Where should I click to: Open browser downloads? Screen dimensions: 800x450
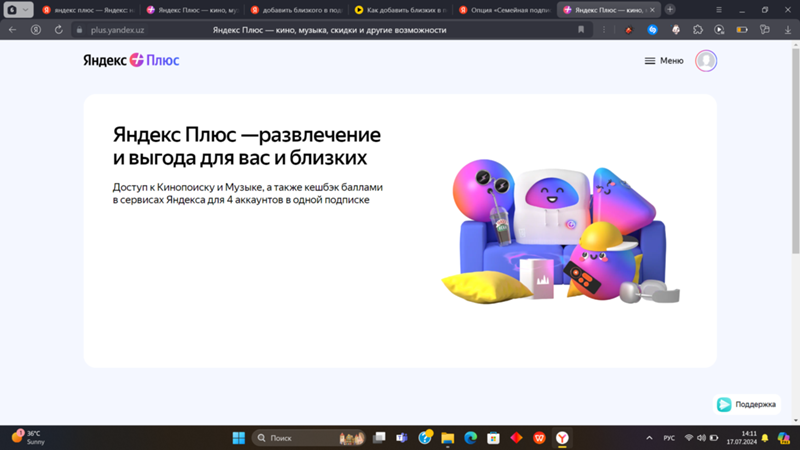pos(788,30)
